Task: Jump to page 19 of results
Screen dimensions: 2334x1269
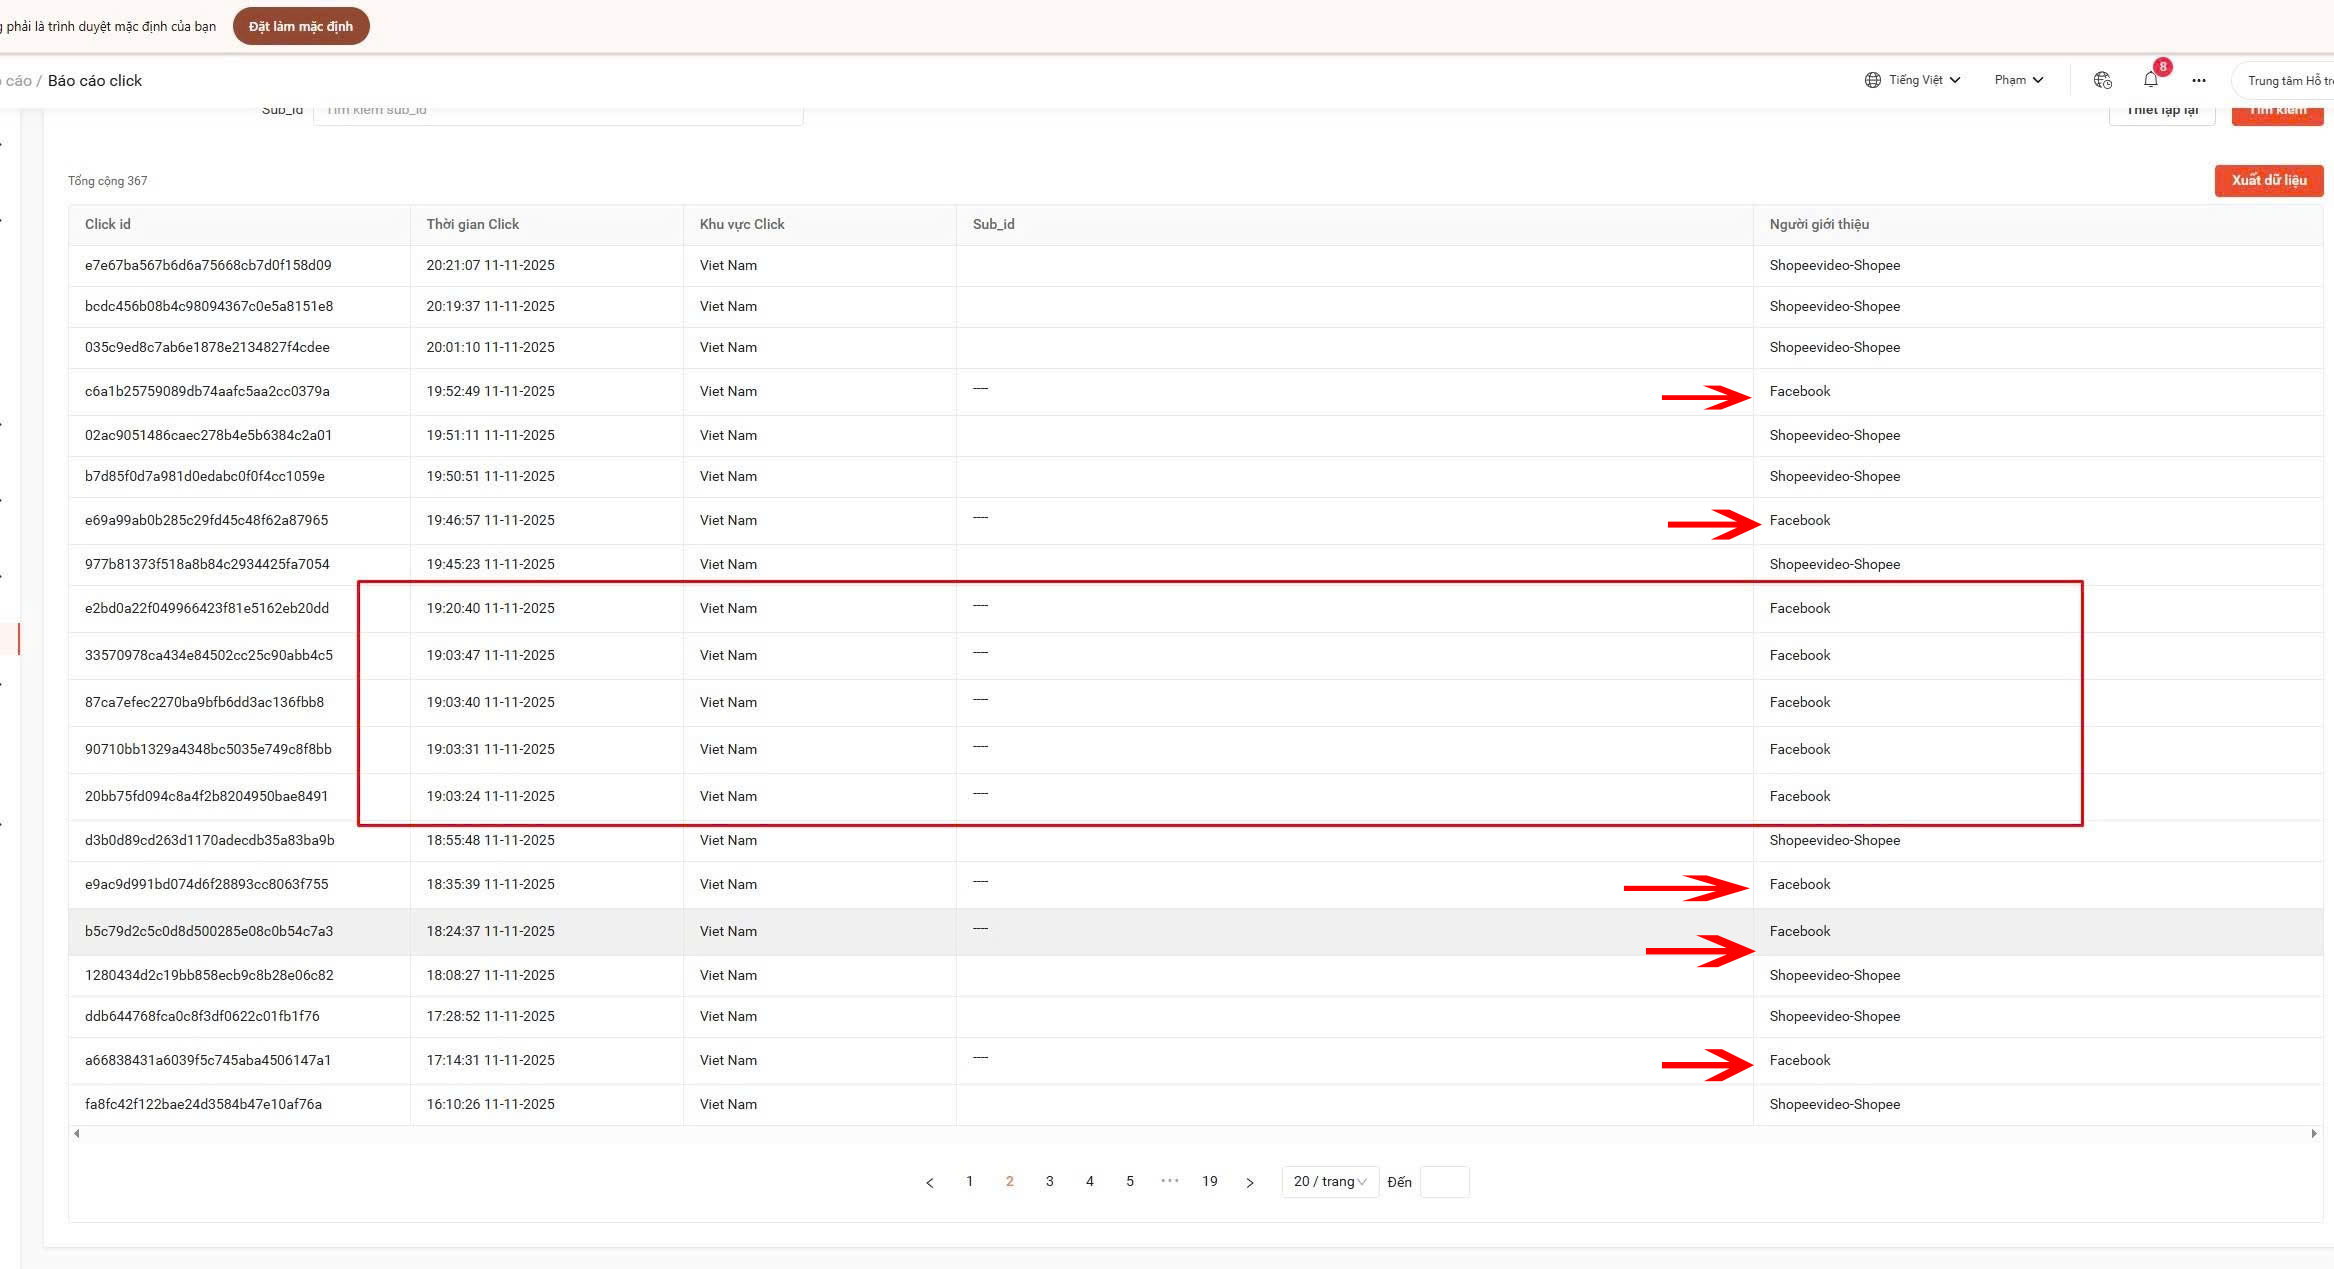Action: point(1209,1181)
